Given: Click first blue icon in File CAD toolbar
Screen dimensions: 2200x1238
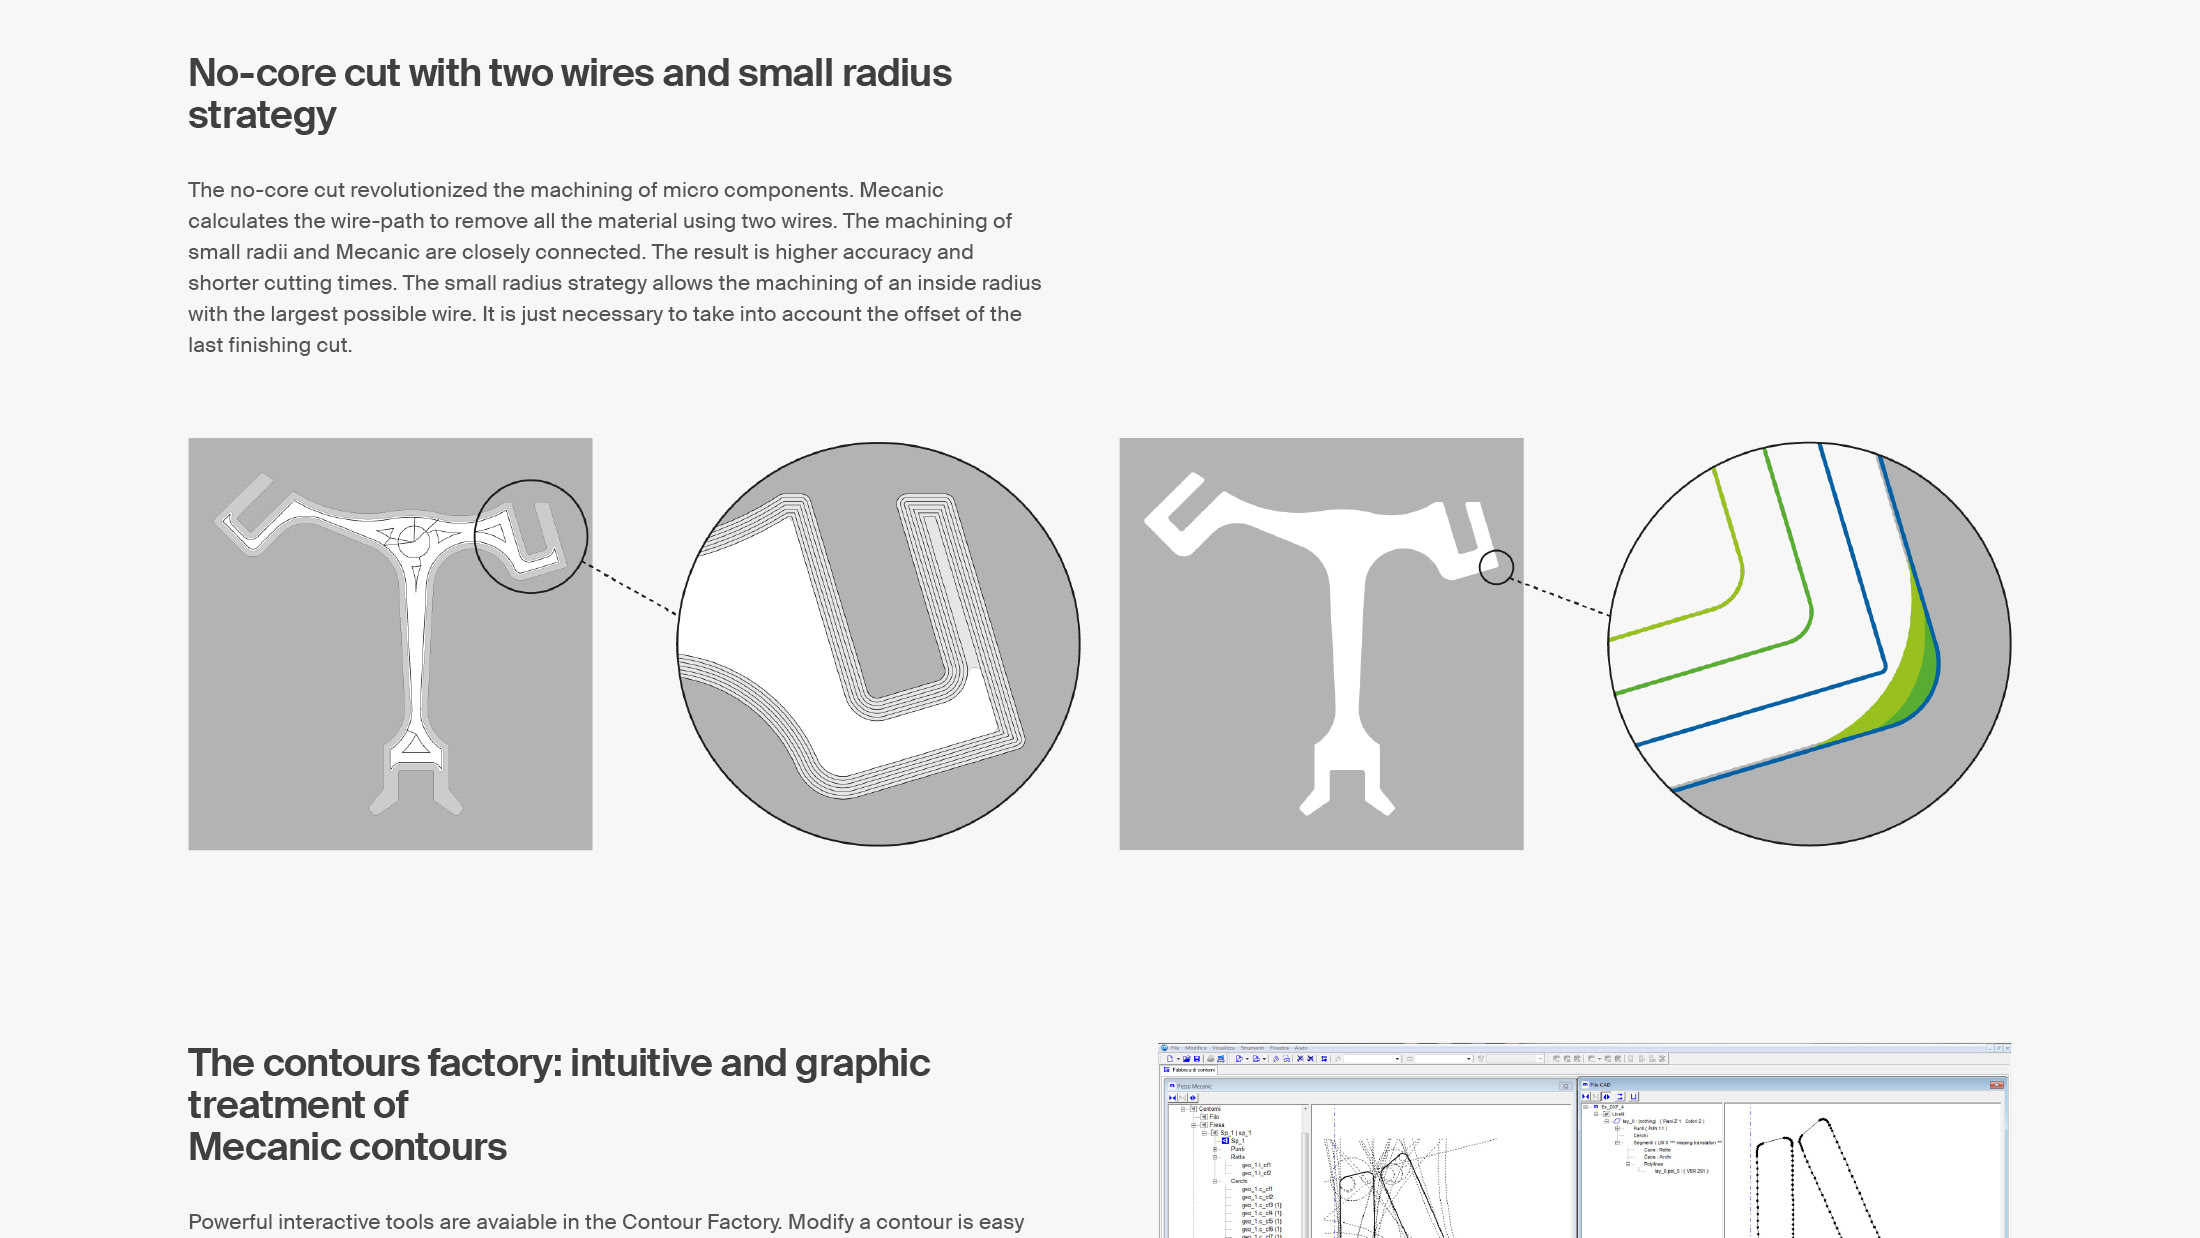Looking at the screenshot, I should coord(1586,1097).
